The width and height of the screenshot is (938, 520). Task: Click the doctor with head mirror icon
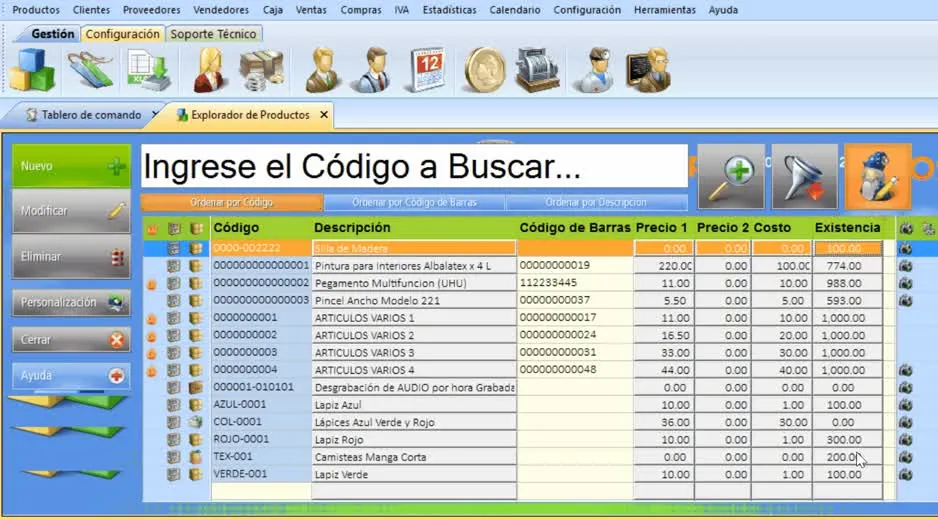[594, 71]
